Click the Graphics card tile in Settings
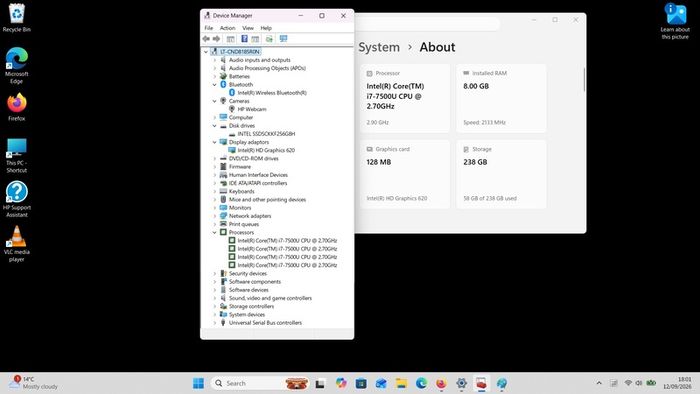Viewport: 700px width, 394px height. point(405,174)
